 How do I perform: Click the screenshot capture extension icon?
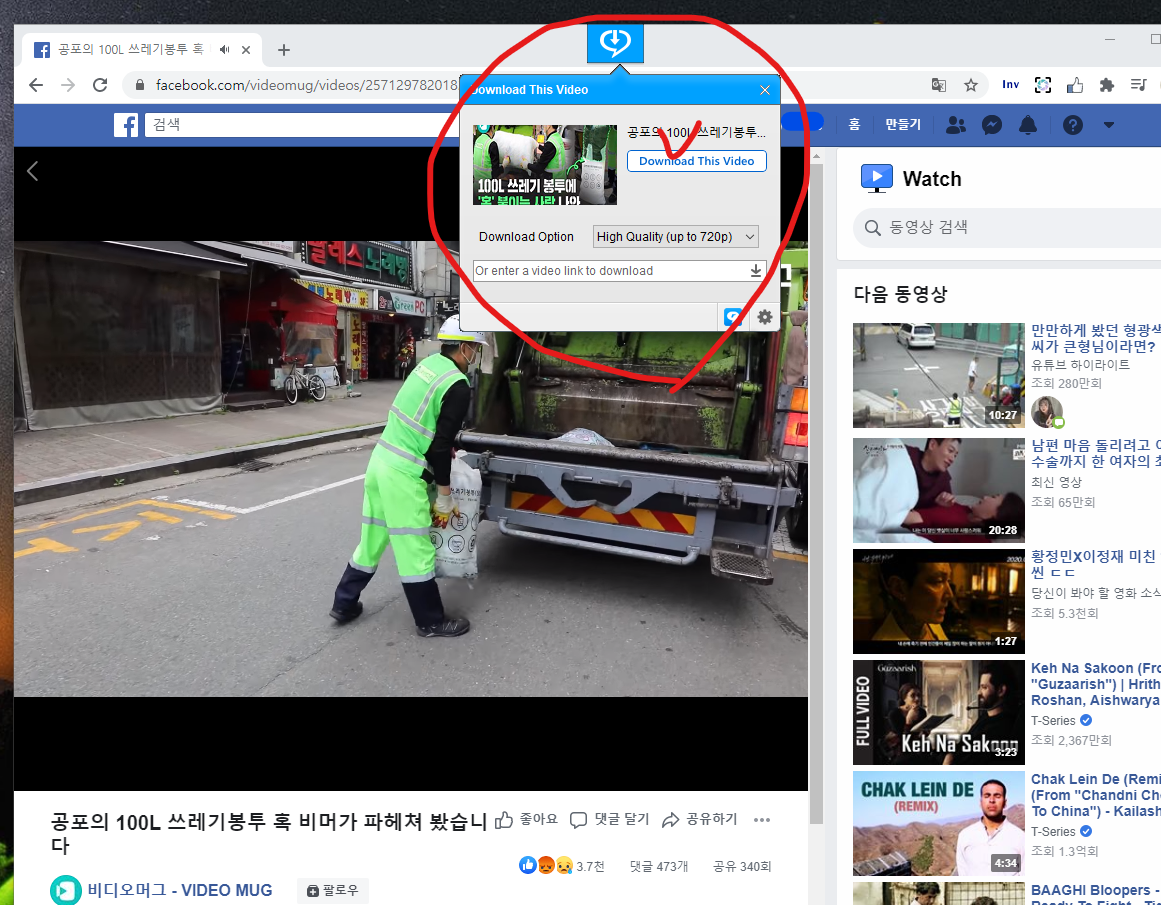pos(1043,85)
